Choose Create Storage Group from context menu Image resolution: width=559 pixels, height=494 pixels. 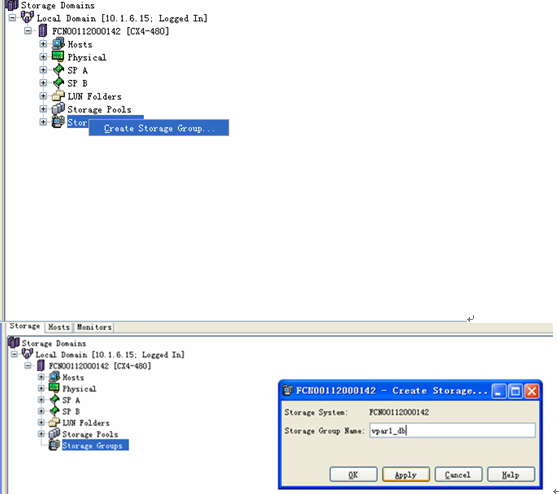159,128
